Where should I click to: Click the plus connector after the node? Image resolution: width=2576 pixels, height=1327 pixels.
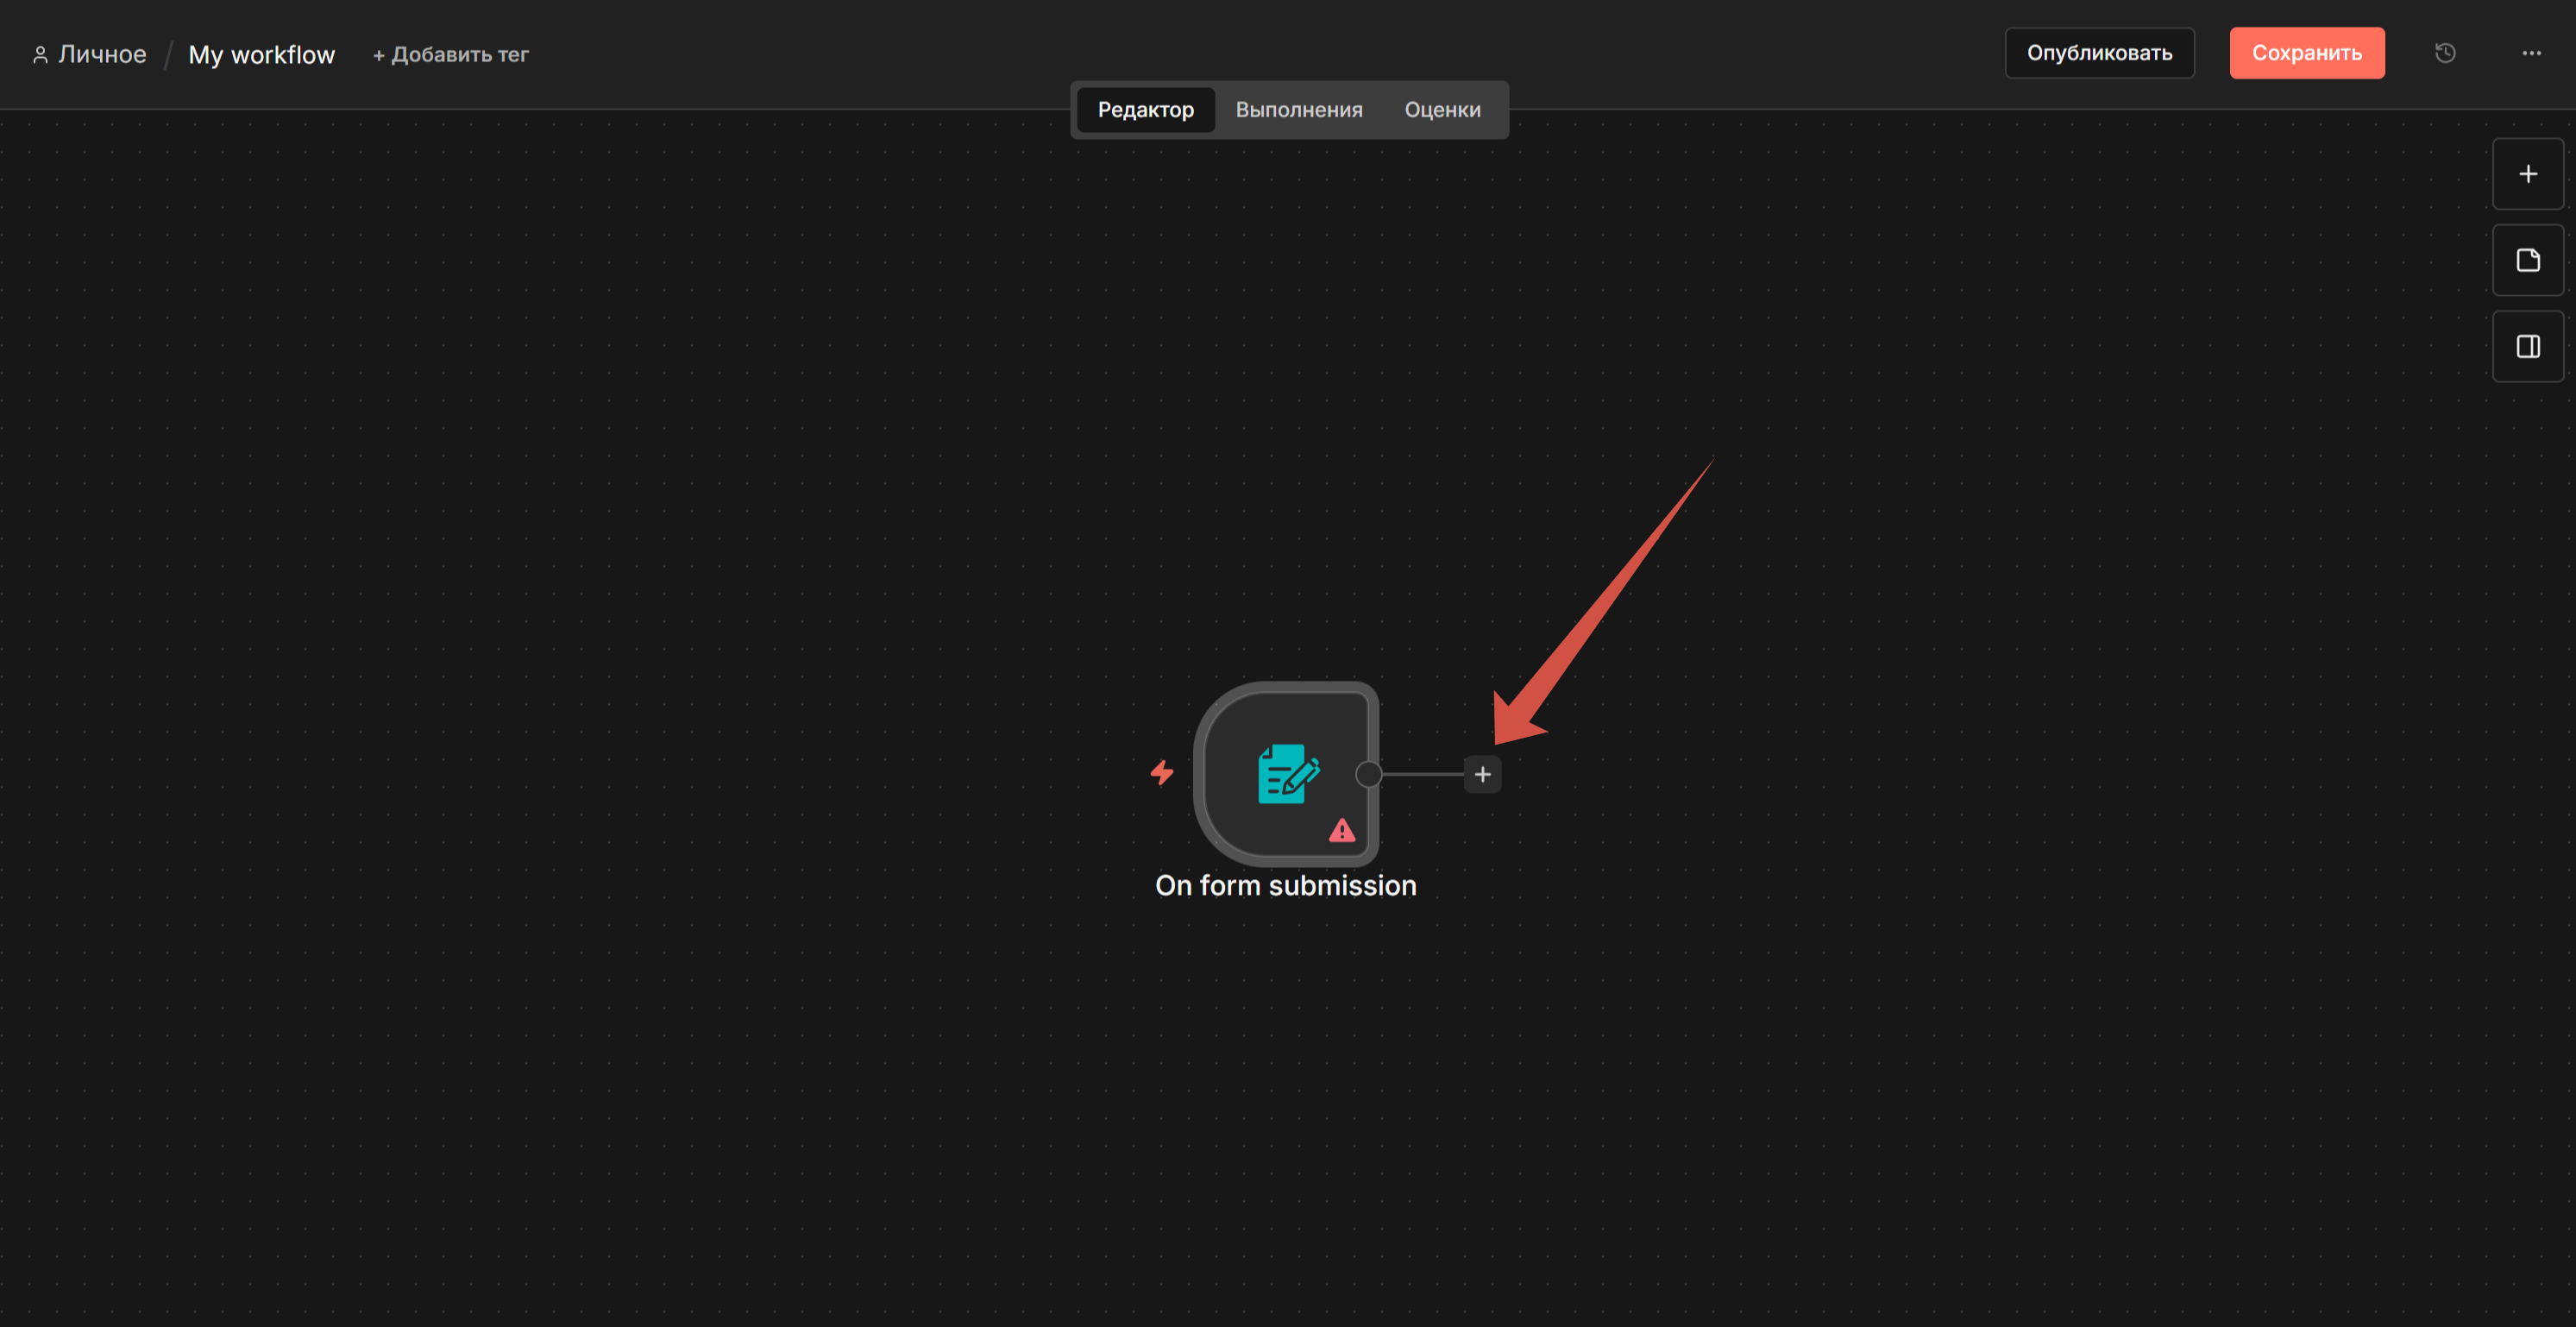click(1482, 775)
